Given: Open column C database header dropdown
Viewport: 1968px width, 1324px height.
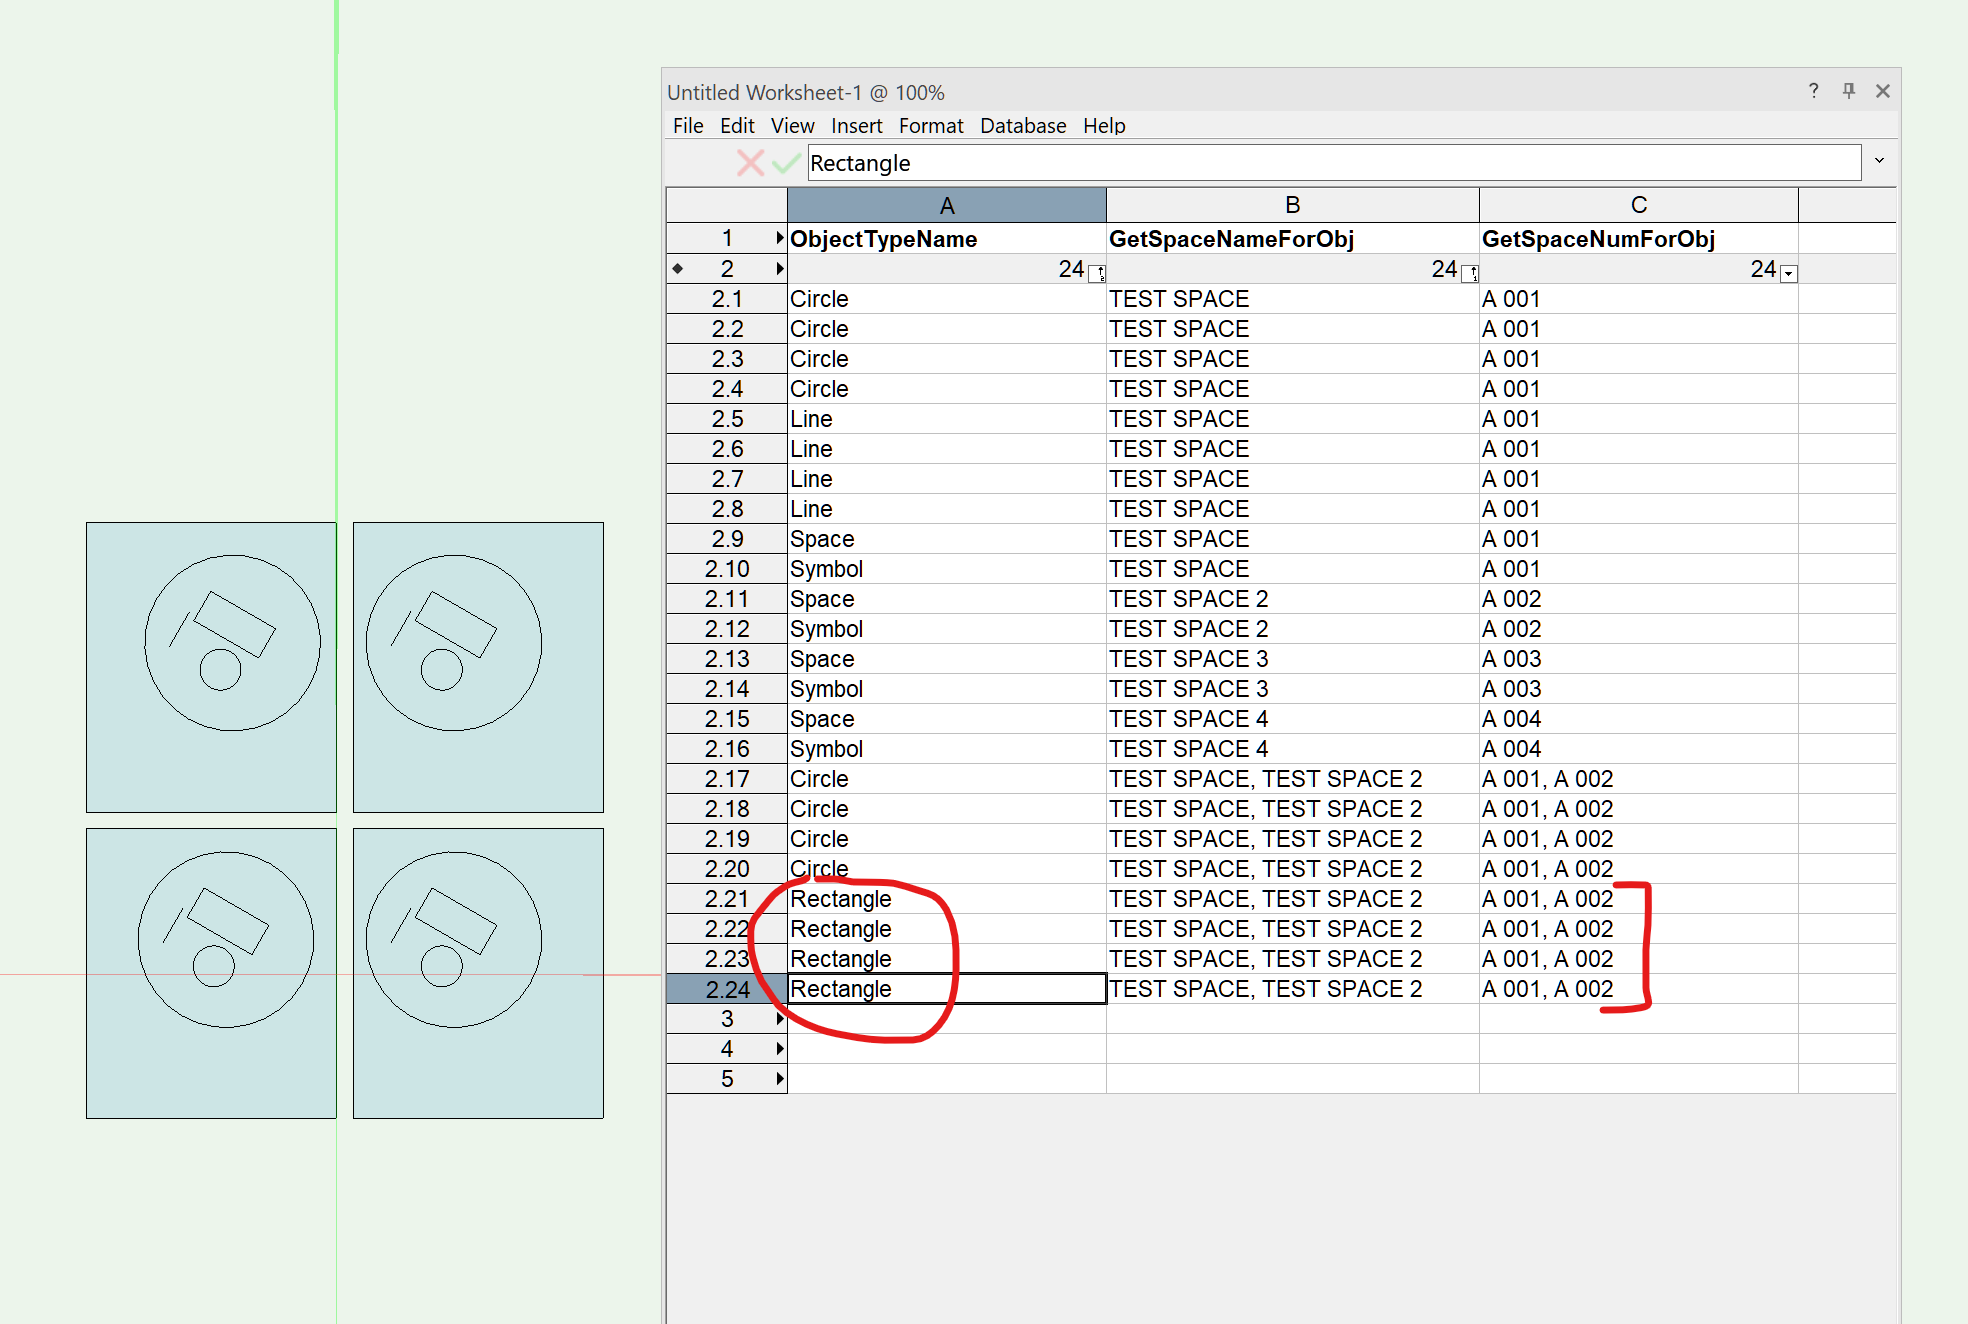Looking at the screenshot, I should click(1789, 273).
